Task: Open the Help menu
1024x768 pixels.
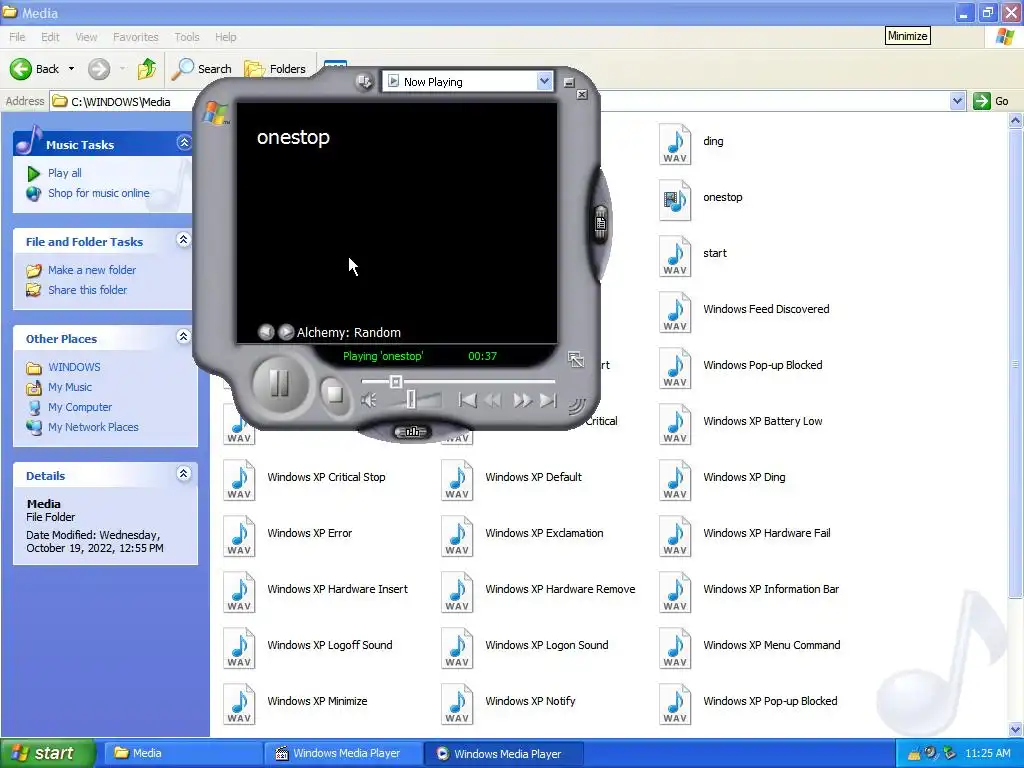Action: [x=225, y=37]
